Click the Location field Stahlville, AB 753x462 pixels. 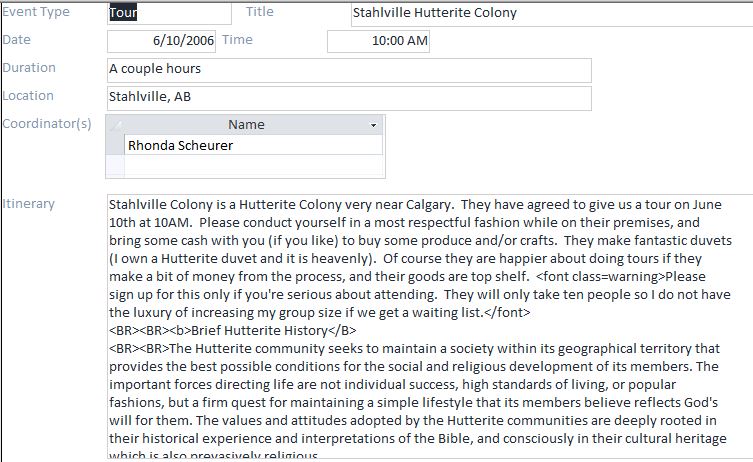tap(348, 97)
